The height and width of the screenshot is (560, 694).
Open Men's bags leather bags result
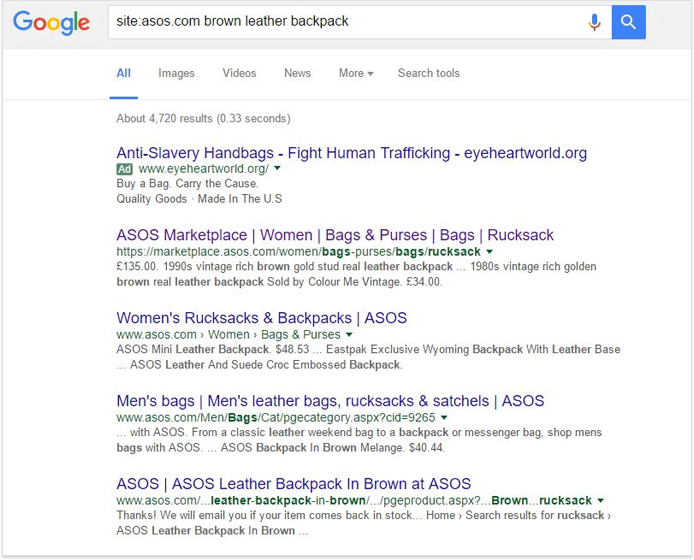[x=330, y=401]
